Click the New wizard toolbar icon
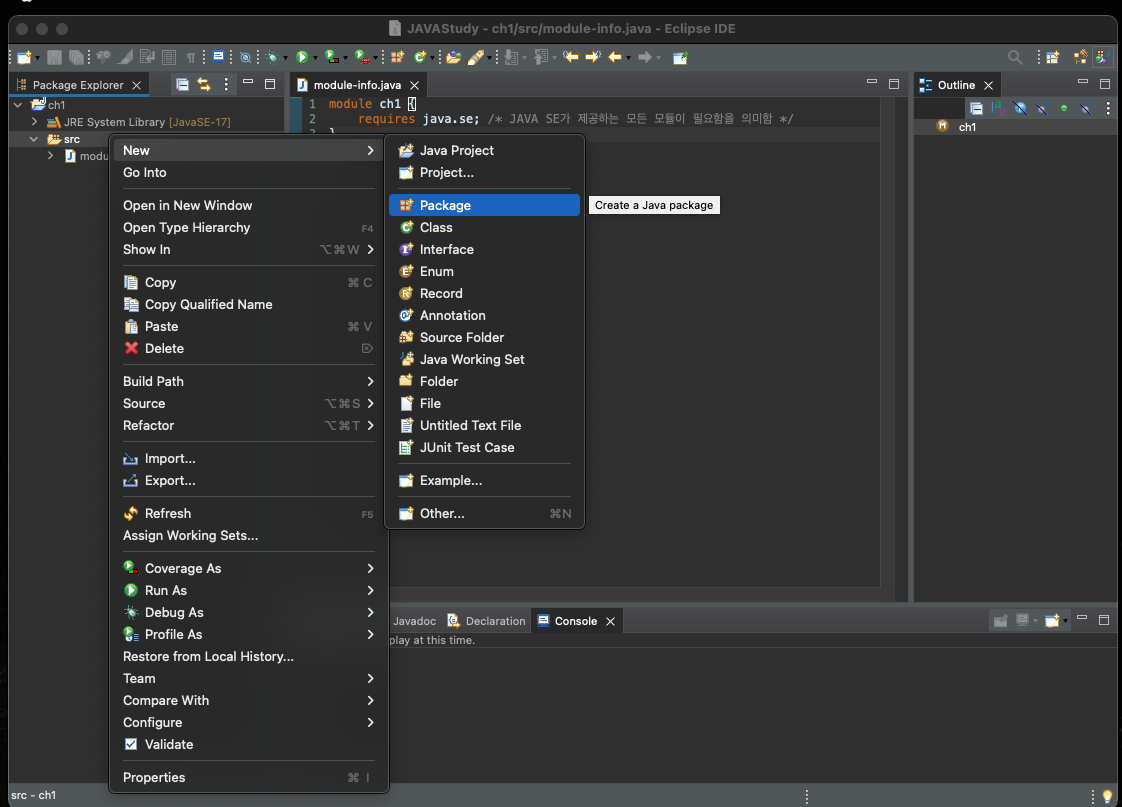The image size is (1122, 807). (x=24, y=57)
